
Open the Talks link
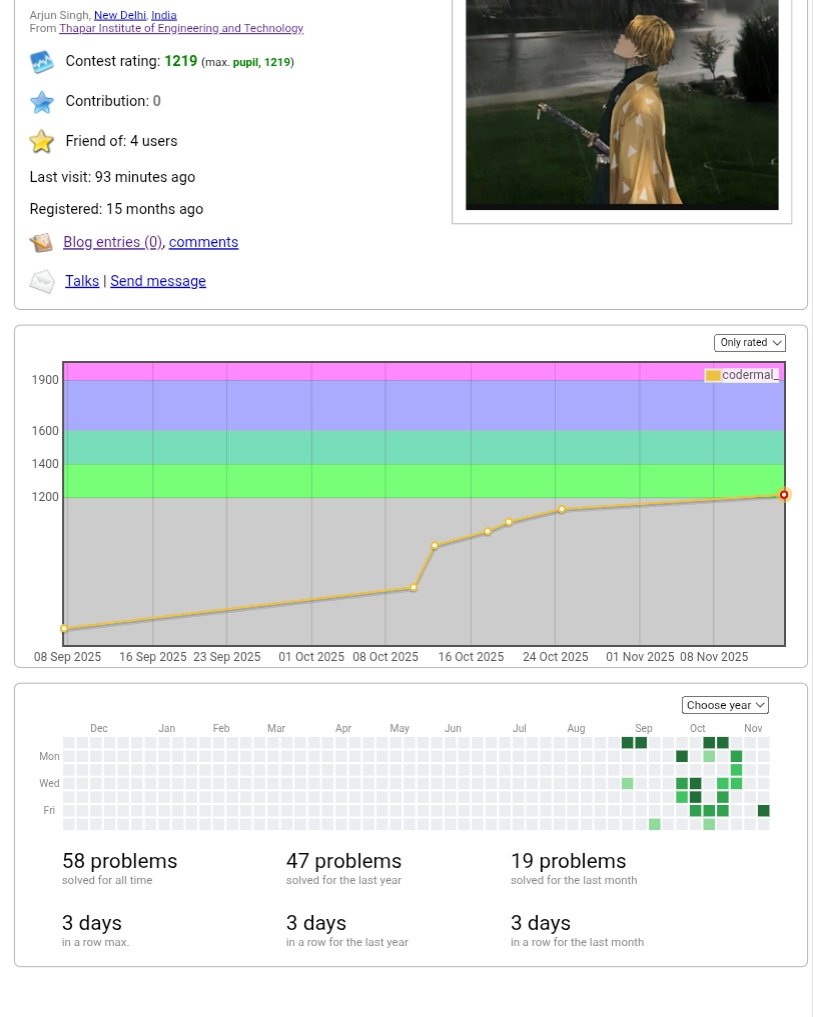[82, 281]
